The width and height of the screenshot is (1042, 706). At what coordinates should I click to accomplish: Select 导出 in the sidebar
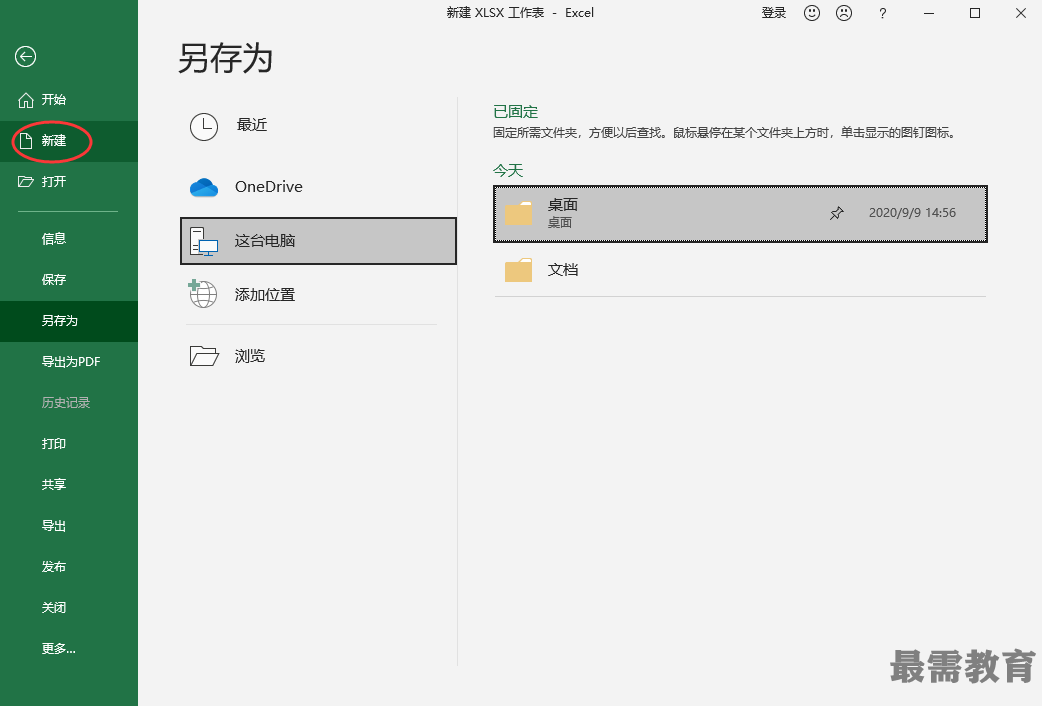pos(54,526)
